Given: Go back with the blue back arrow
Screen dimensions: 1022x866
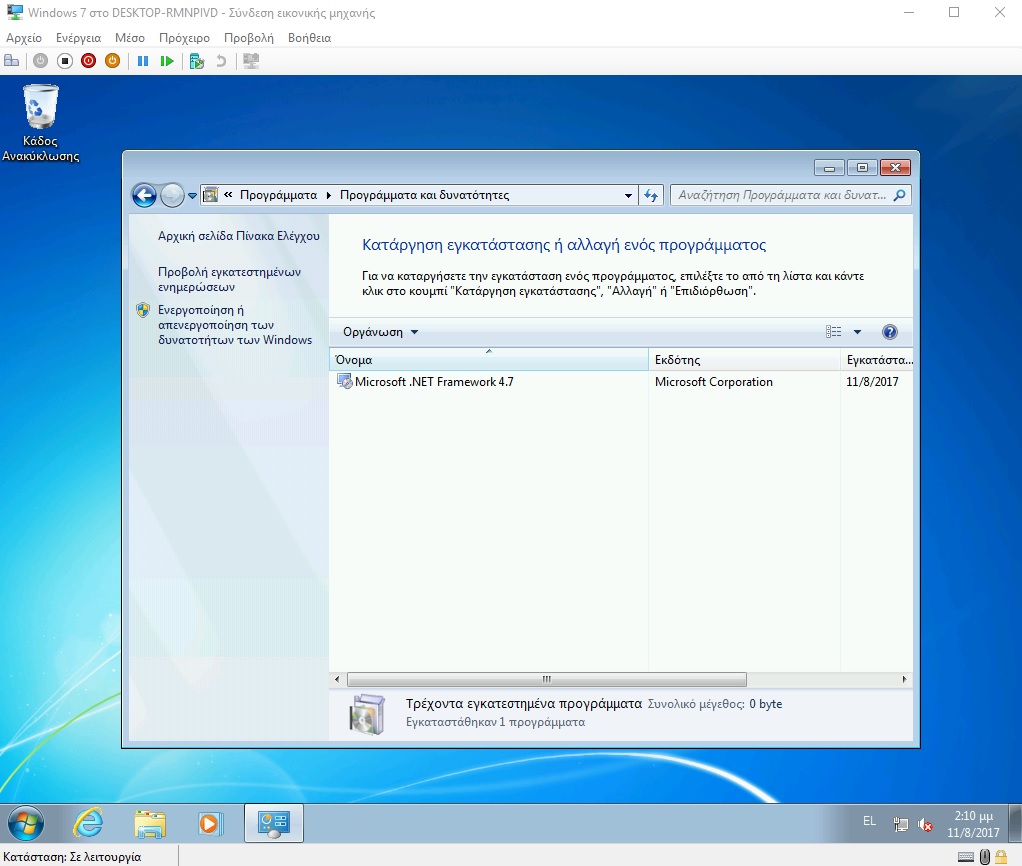Looking at the screenshot, I should [x=144, y=195].
